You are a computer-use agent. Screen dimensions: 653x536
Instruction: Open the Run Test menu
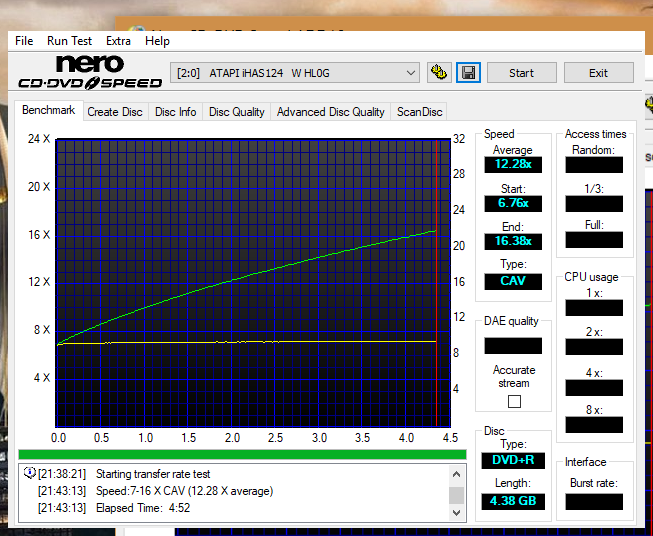pos(69,41)
